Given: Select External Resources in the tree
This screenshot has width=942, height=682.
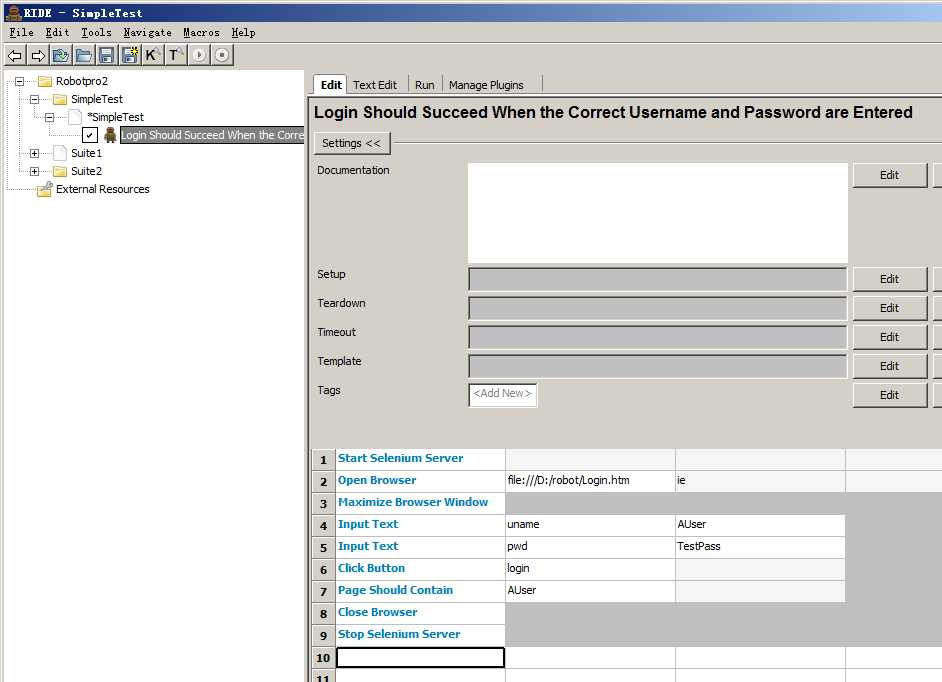Looking at the screenshot, I should pos(103,189).
